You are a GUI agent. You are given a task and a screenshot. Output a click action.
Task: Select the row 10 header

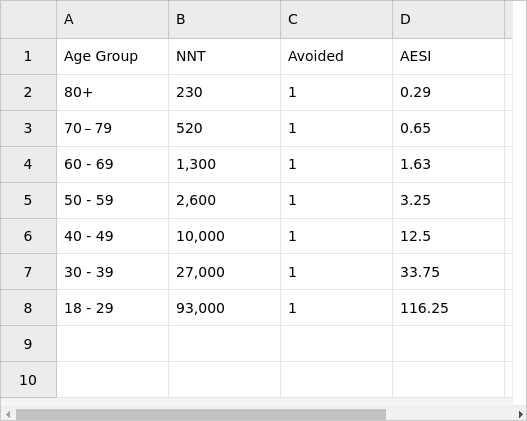pos(28,380)
